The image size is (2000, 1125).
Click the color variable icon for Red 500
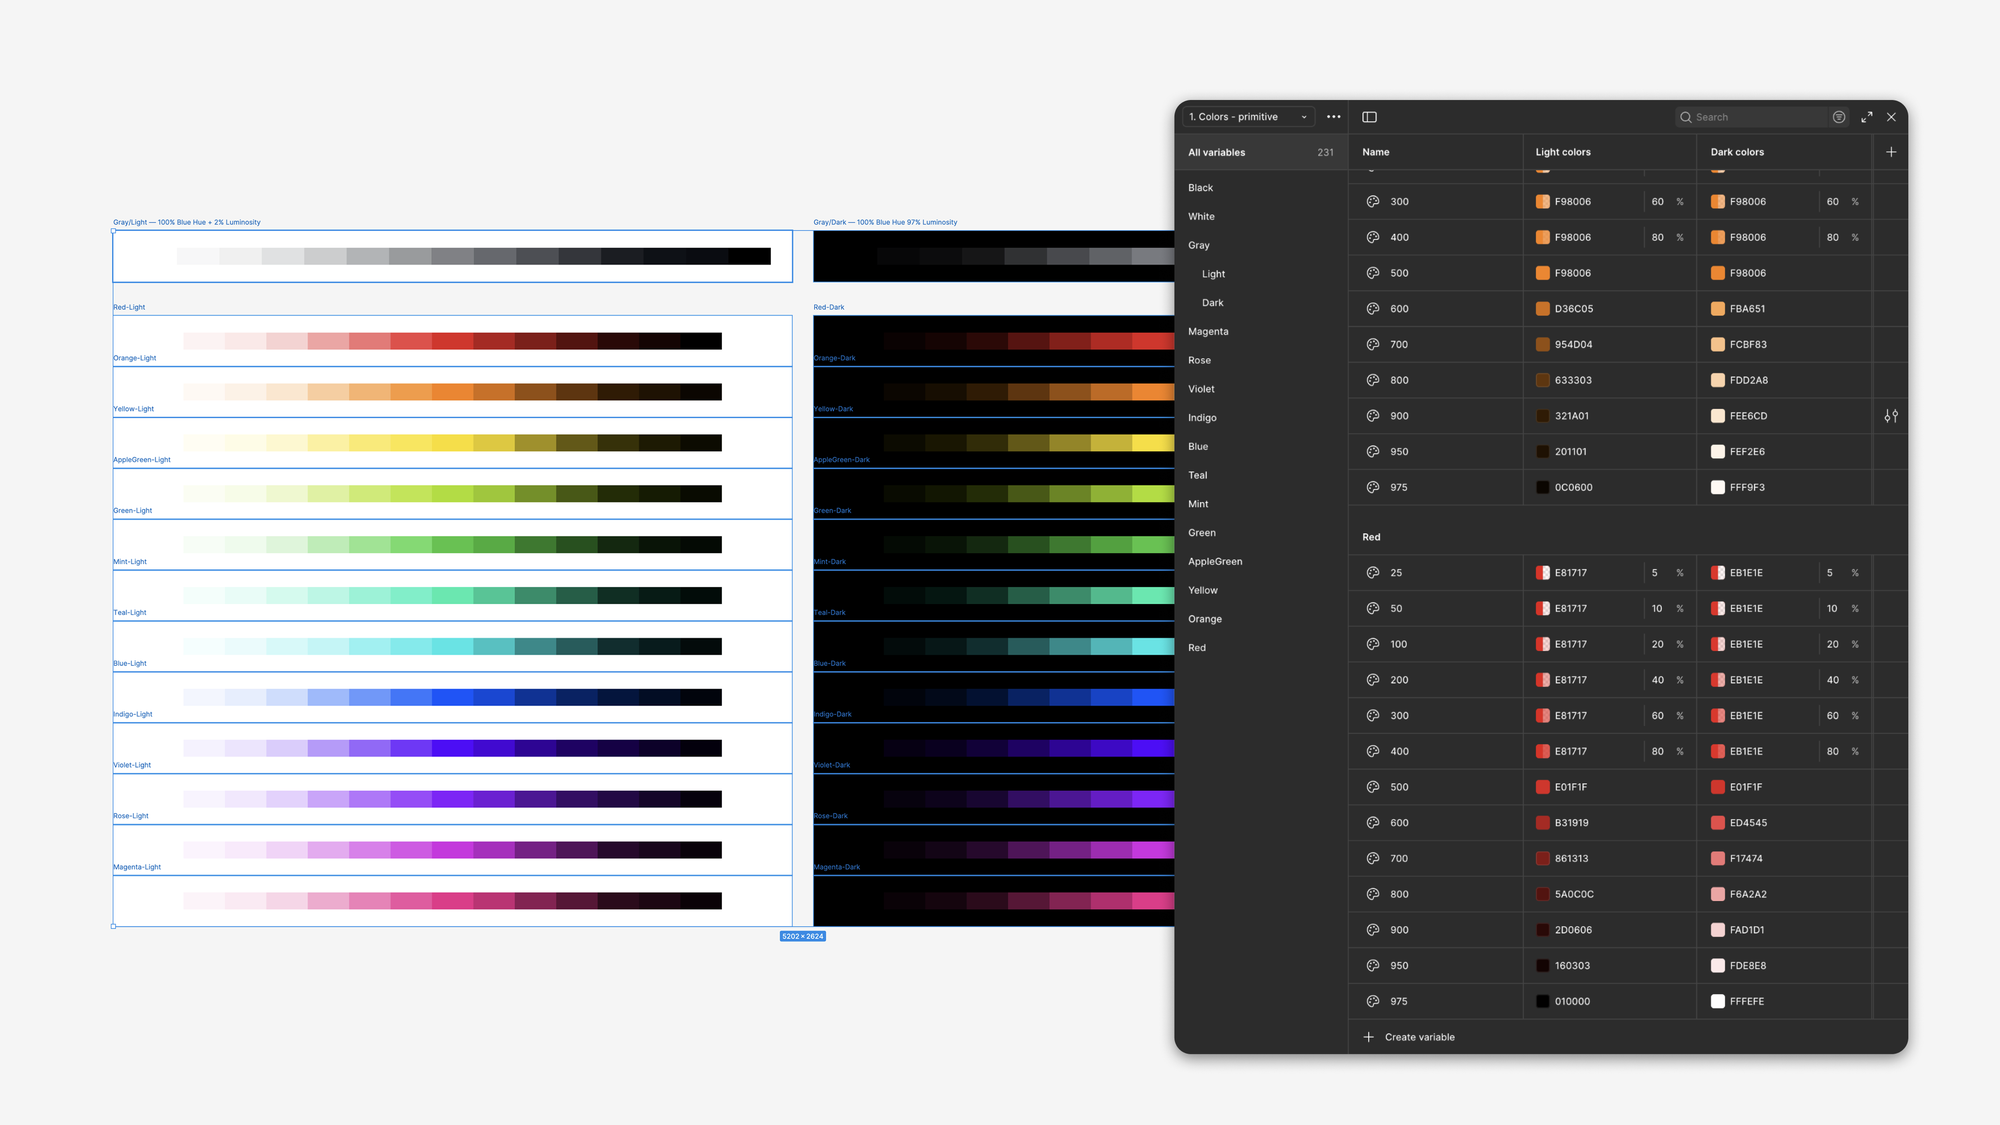point(1373,787)
